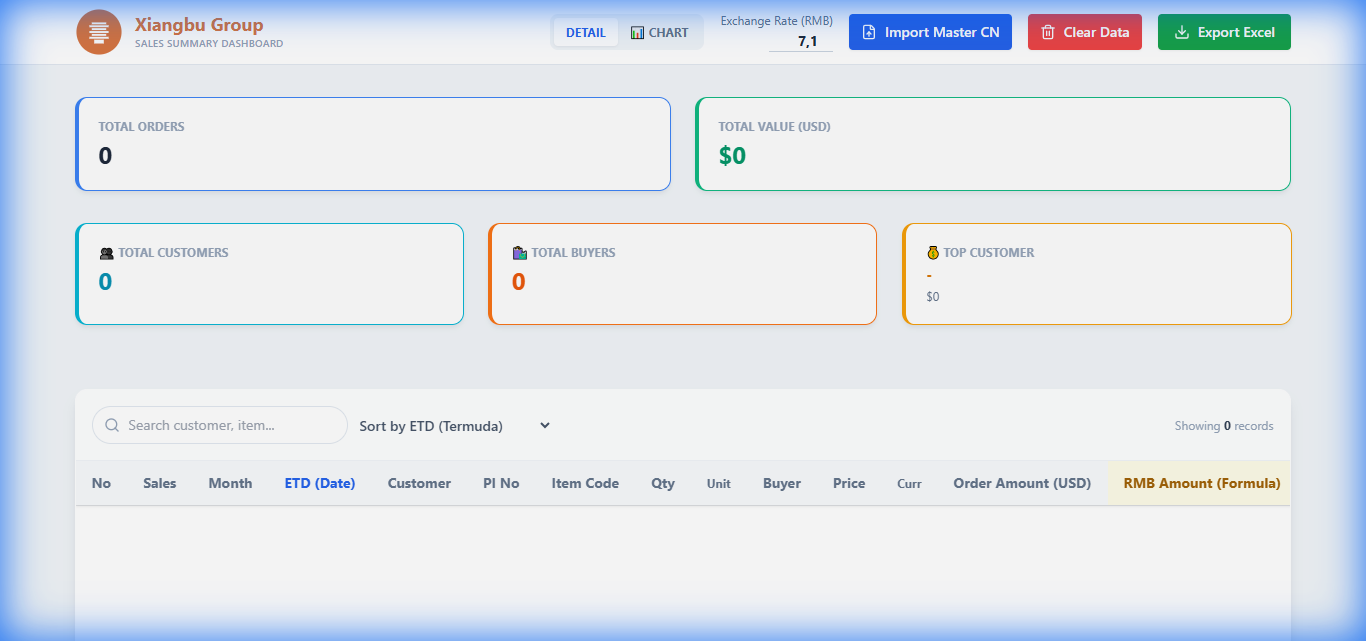Click the Import Master CN button
This screenshot has height=641, width=1366.
[930, 31]
